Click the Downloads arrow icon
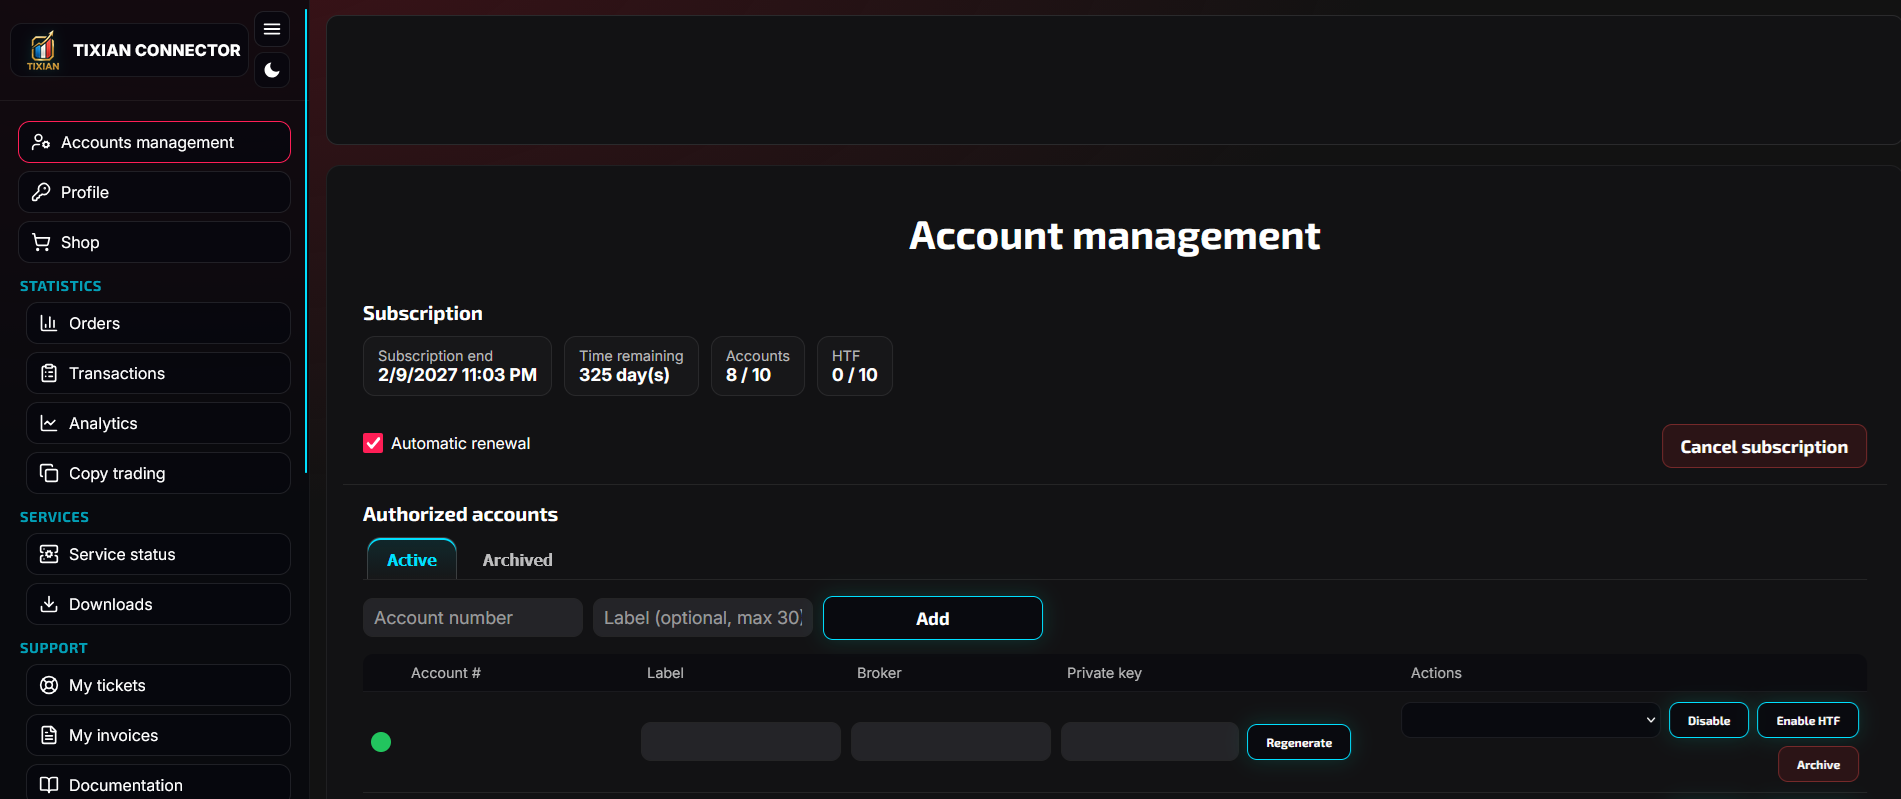The width and height of the screenshot is (1901, 799). point(48,604)
